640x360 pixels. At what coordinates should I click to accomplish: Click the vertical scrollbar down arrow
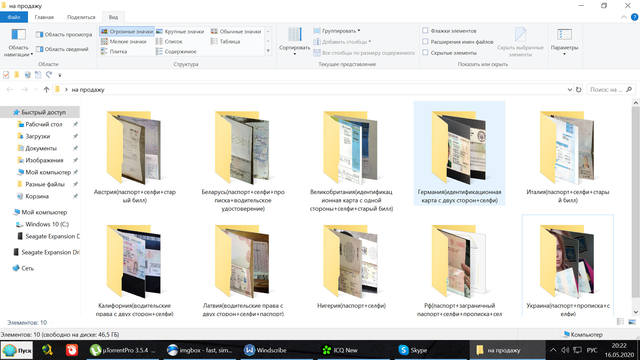click(x=636, y=312)
